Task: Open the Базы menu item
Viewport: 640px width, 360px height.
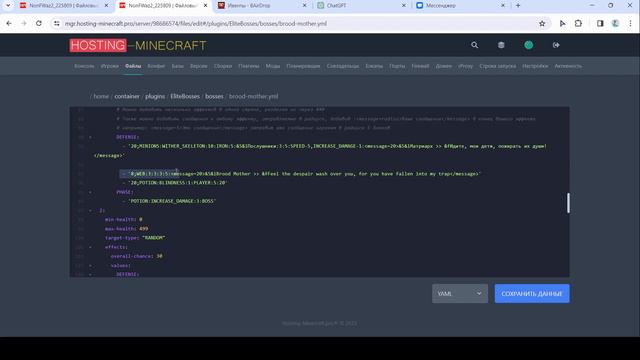Action: coord(178,66)
